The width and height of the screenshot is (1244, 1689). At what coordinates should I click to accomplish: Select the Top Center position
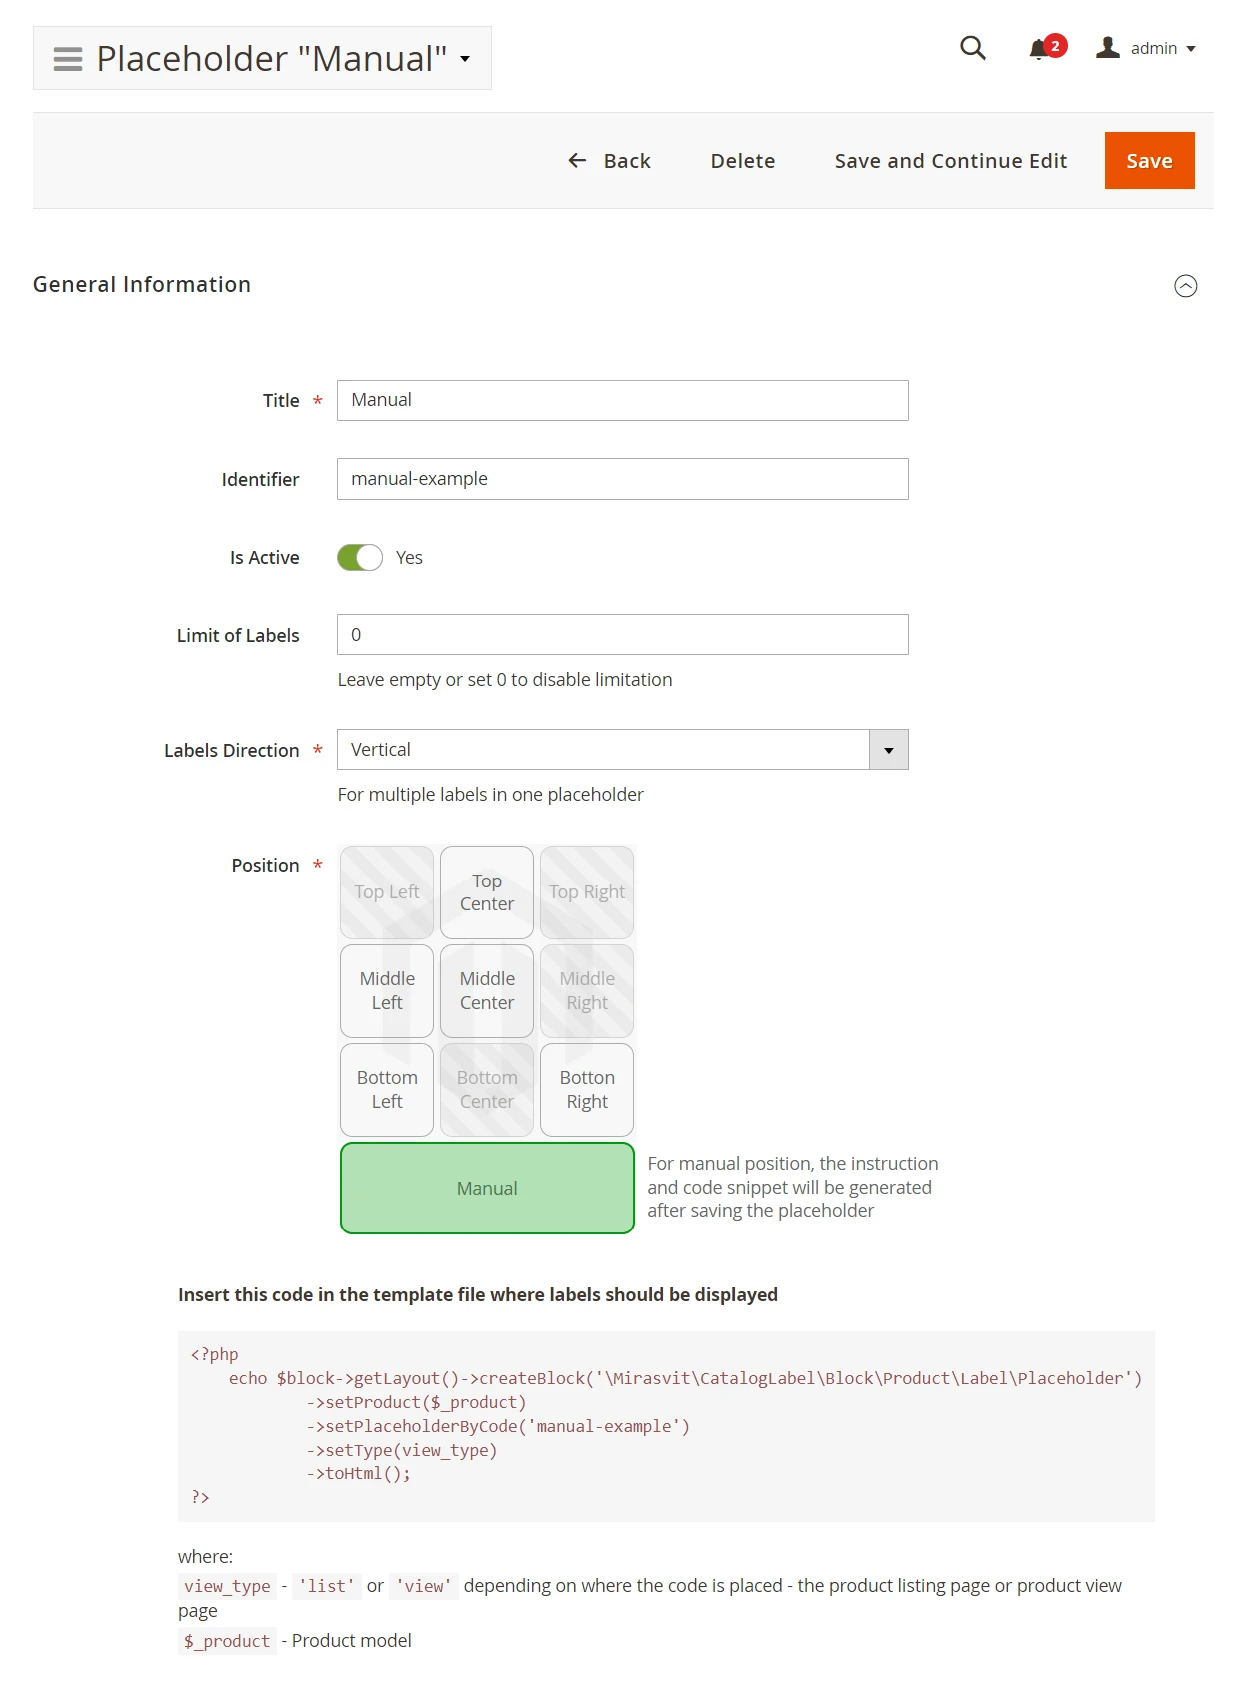(x=487, y=892)
